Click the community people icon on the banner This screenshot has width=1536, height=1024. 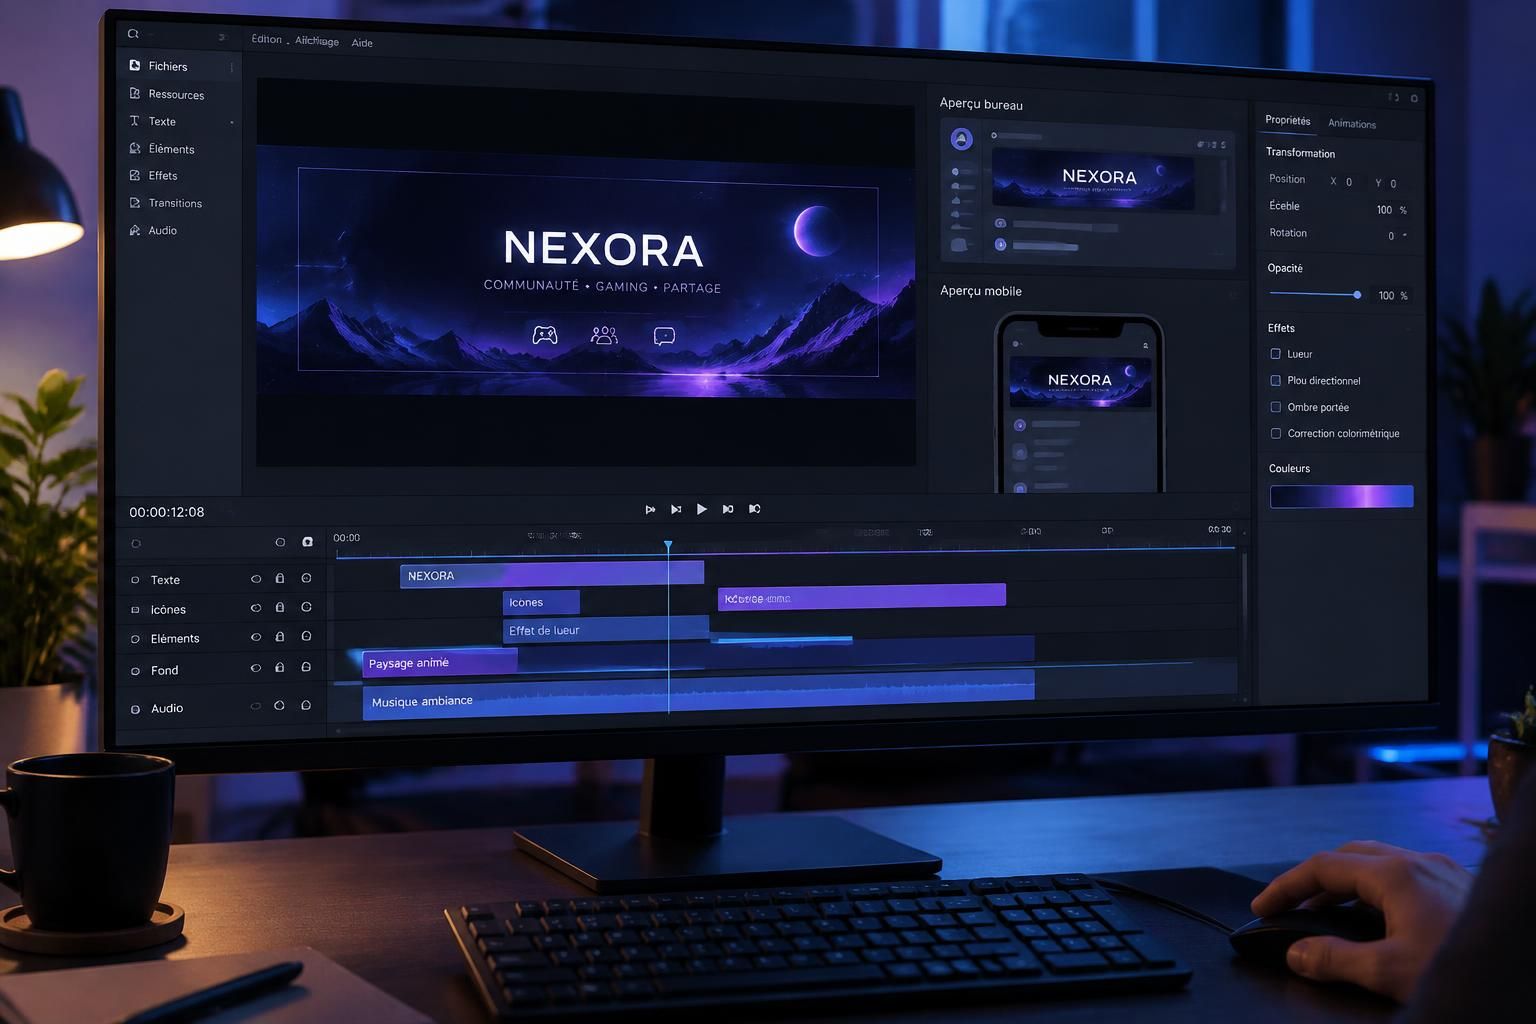coord(604,335)
